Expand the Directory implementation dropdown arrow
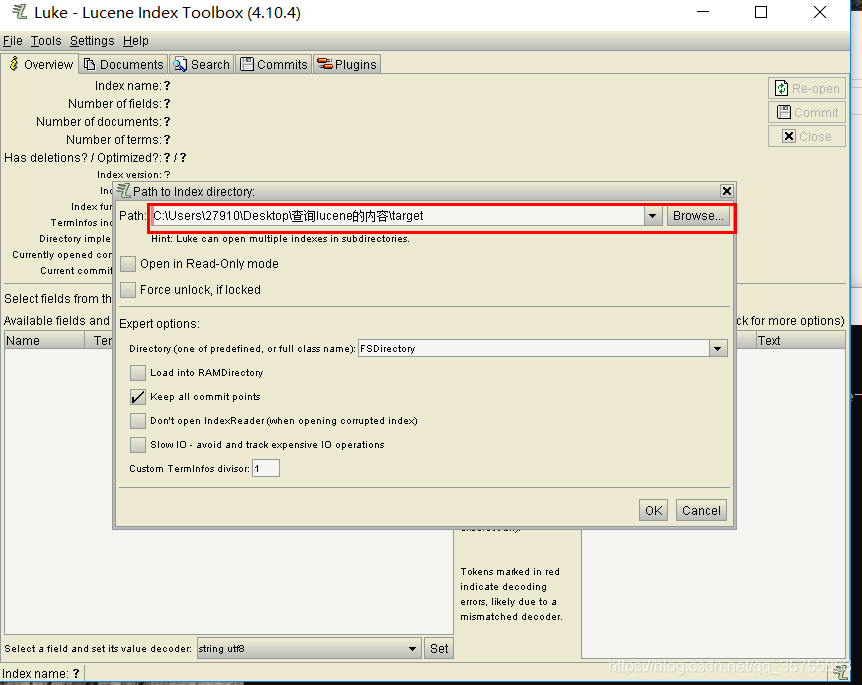The width and height of the screenshot is (862, 685). (x=717, y=349)
